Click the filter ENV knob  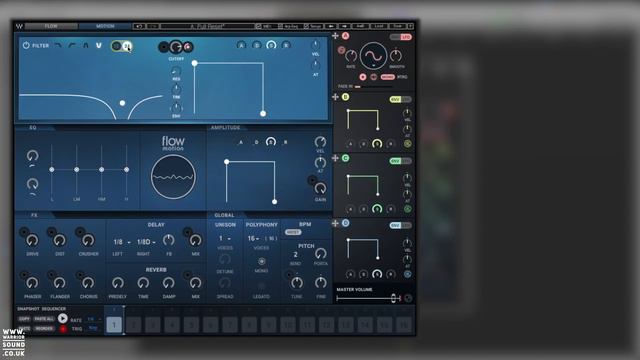(176, 108)
